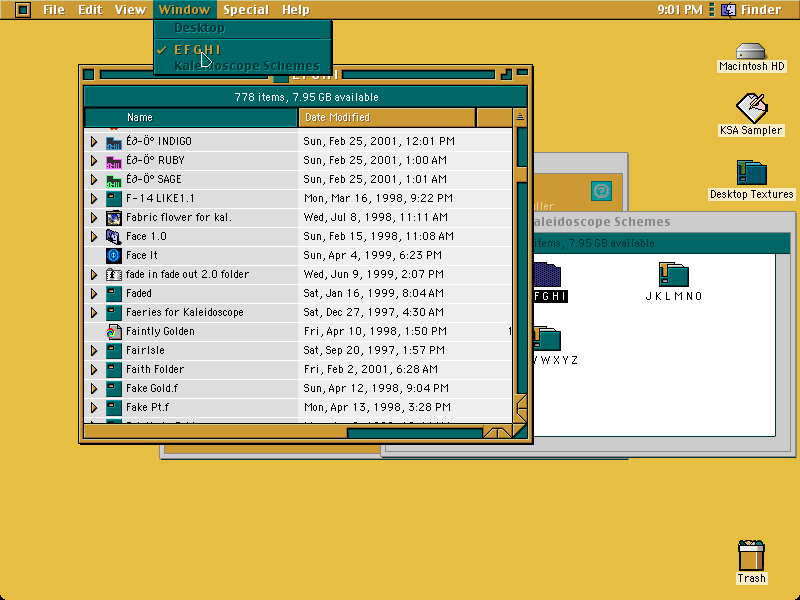
Task: Click the Fake Gold.f folder icon
Action: tap(113, 388)
